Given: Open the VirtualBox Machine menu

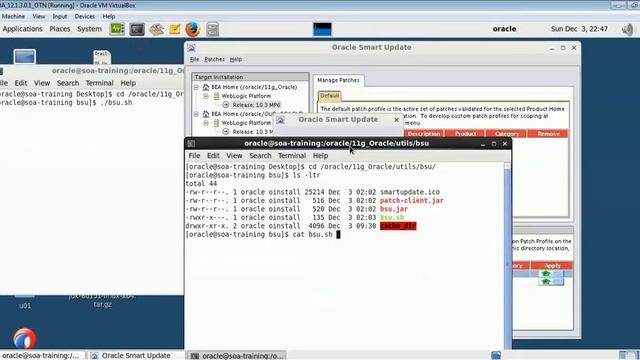Looking at the screenshot, I should click(x=13, y=16).
